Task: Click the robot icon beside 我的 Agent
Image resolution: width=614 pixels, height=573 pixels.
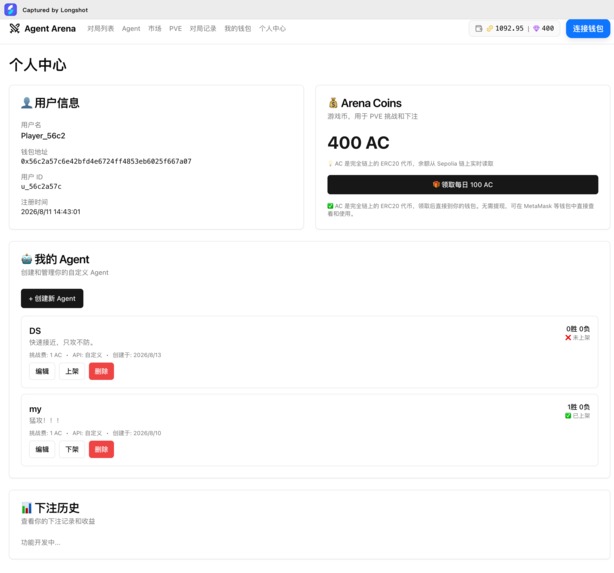Action: pos(26,259)
